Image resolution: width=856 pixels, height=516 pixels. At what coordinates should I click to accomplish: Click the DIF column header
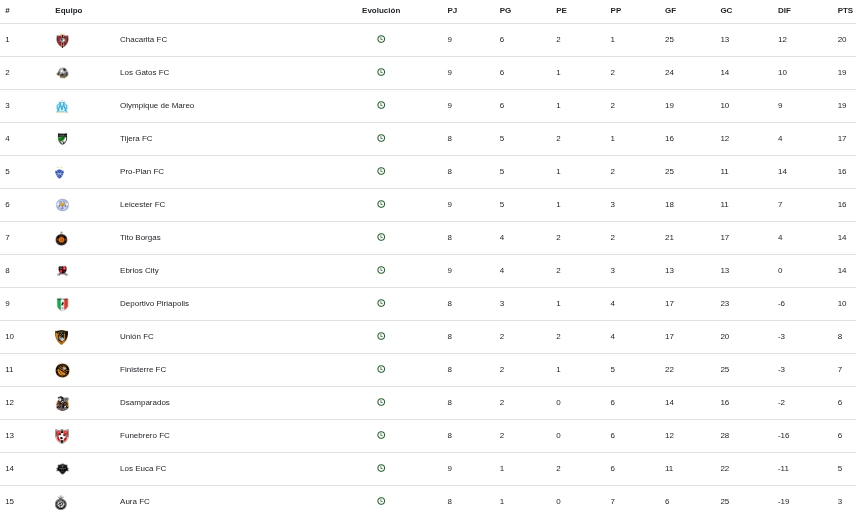pos(784,10)
